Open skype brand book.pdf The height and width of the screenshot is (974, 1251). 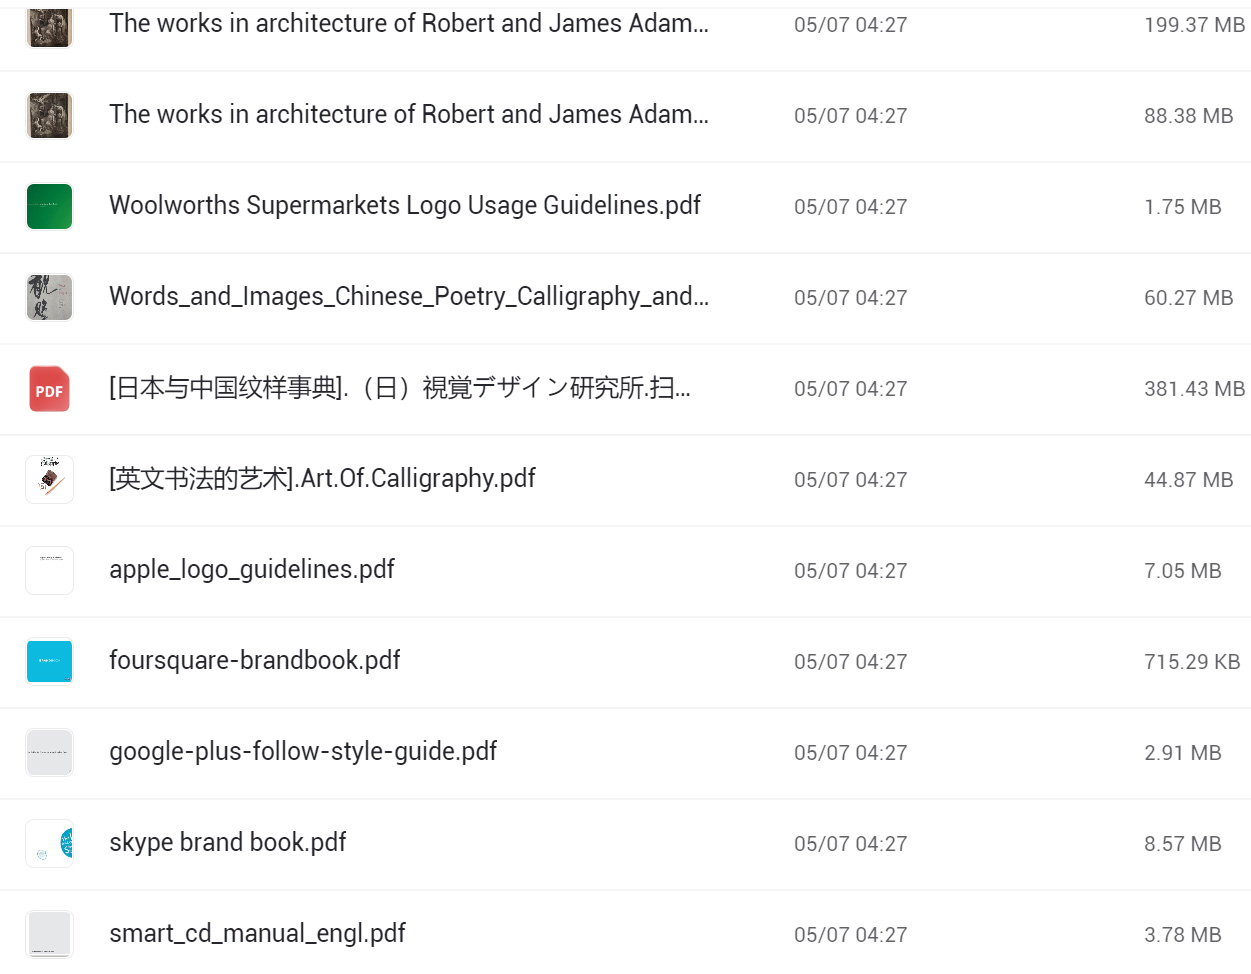pos(228,843)
